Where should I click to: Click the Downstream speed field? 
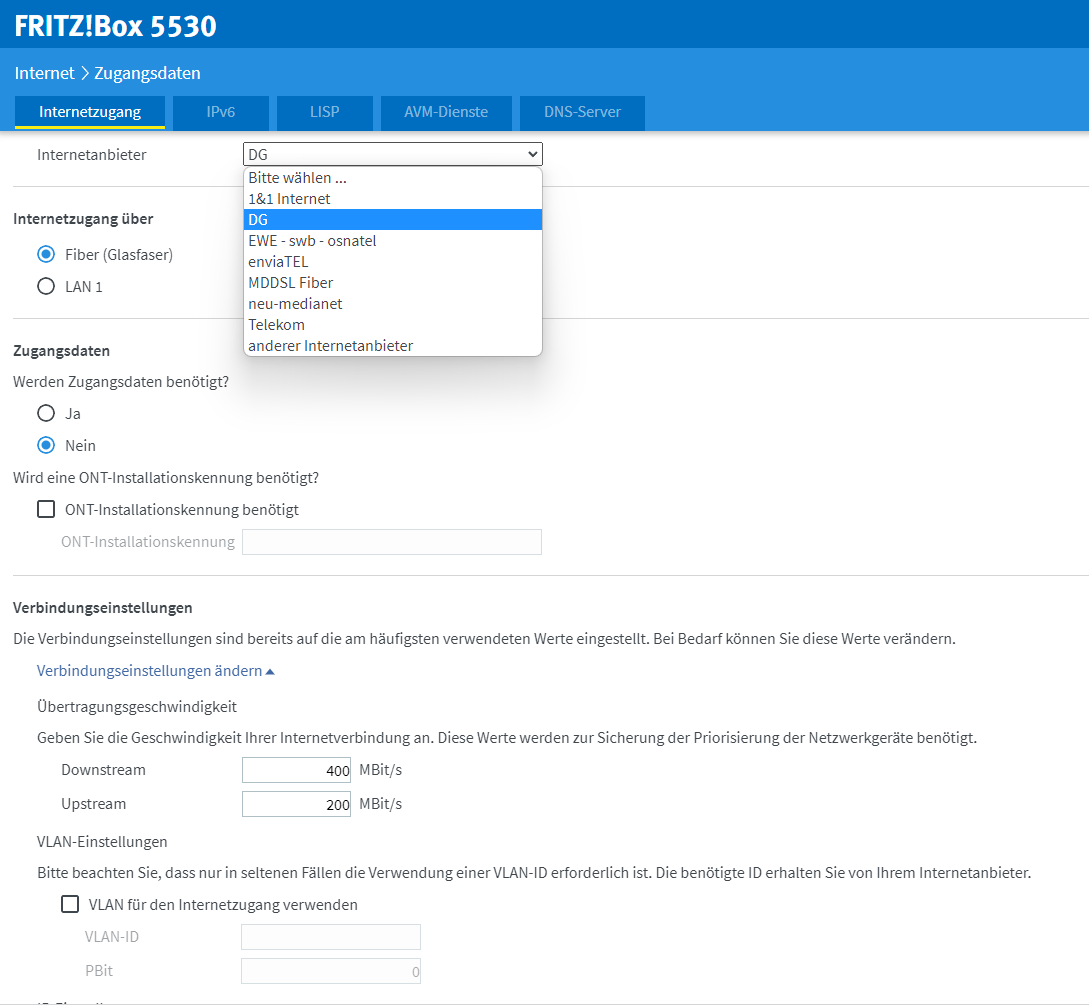pos(297,770)
